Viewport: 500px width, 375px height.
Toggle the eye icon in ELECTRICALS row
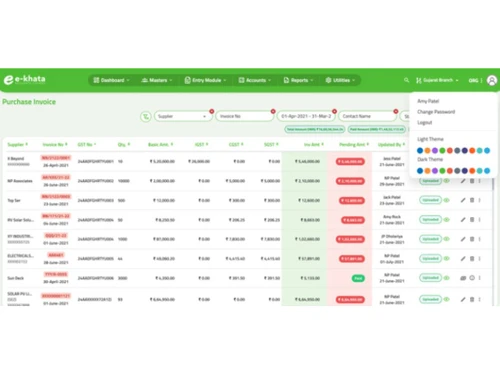click(x=447, y=258)
